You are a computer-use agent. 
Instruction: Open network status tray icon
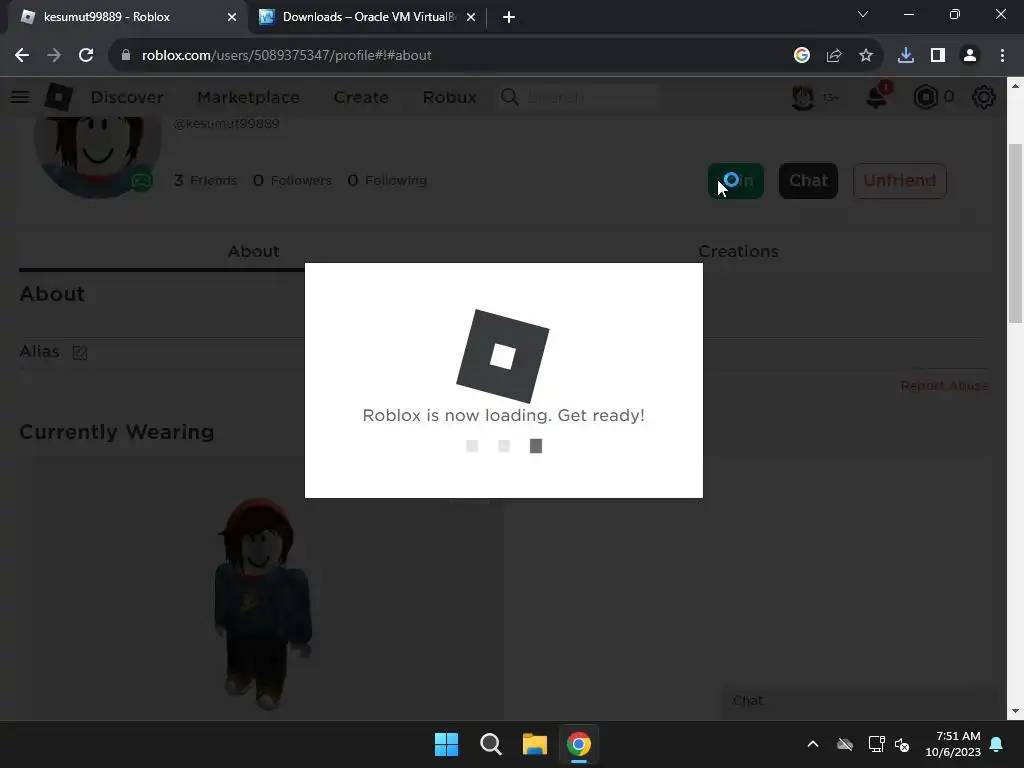876,744
